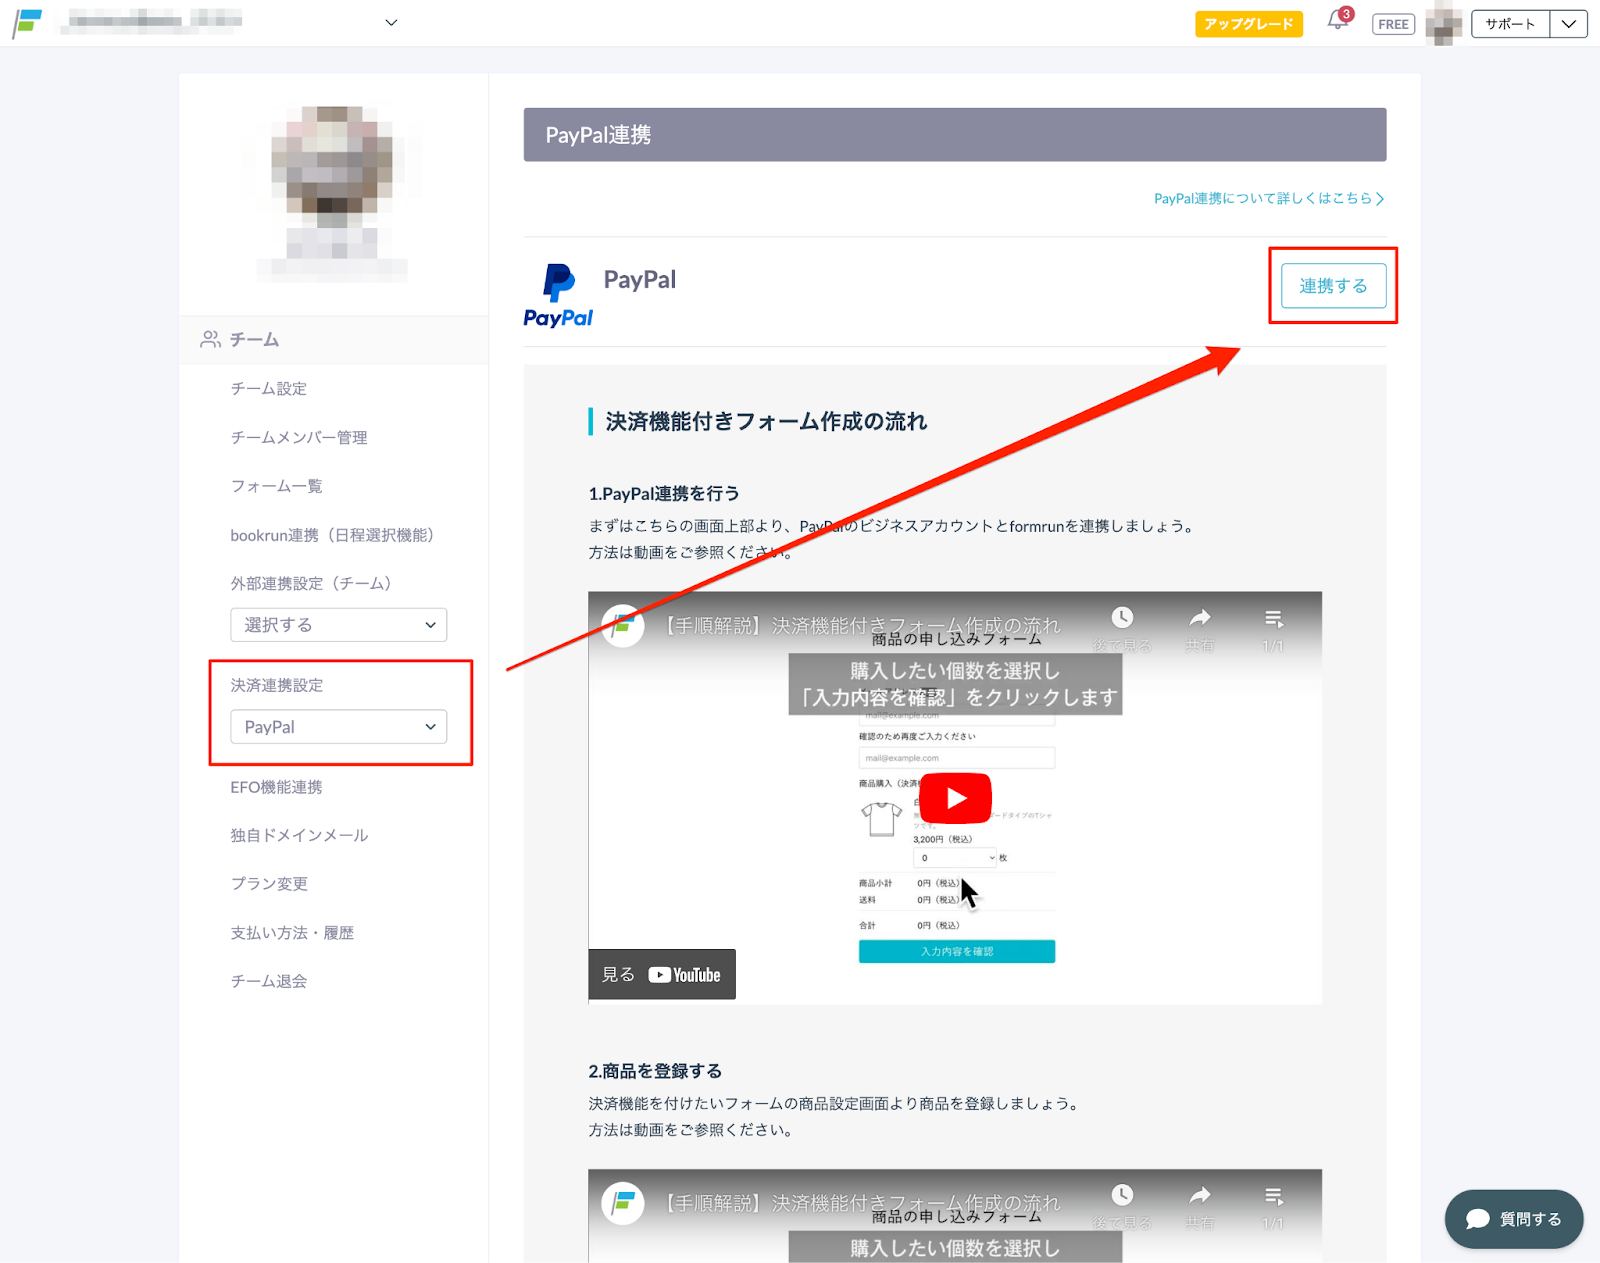Click the 外部連携設定（チーム） label
This screenshot has width=1600, height=1263.
[x=311, y=583]
